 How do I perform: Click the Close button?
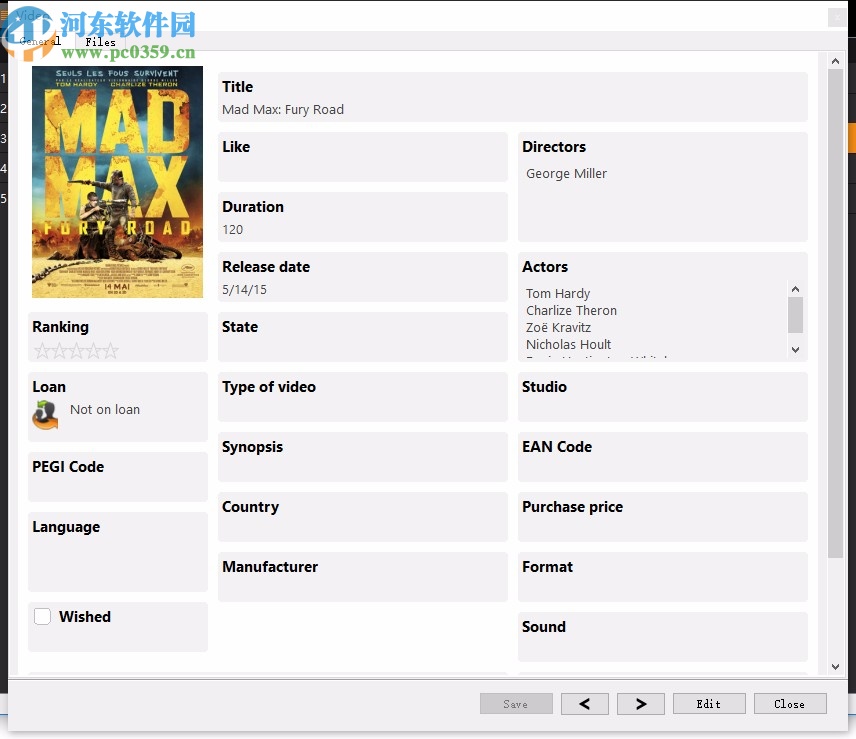tap(790, 704)
